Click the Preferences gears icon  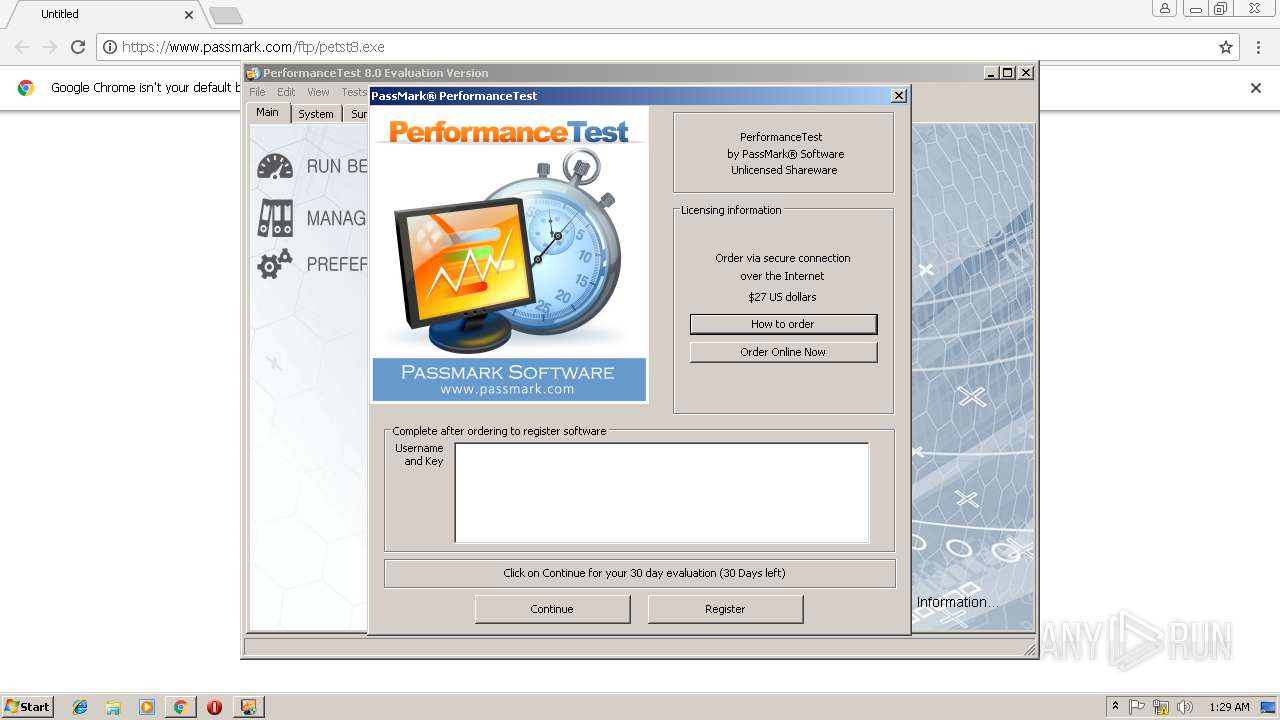(x=275, y=264)
